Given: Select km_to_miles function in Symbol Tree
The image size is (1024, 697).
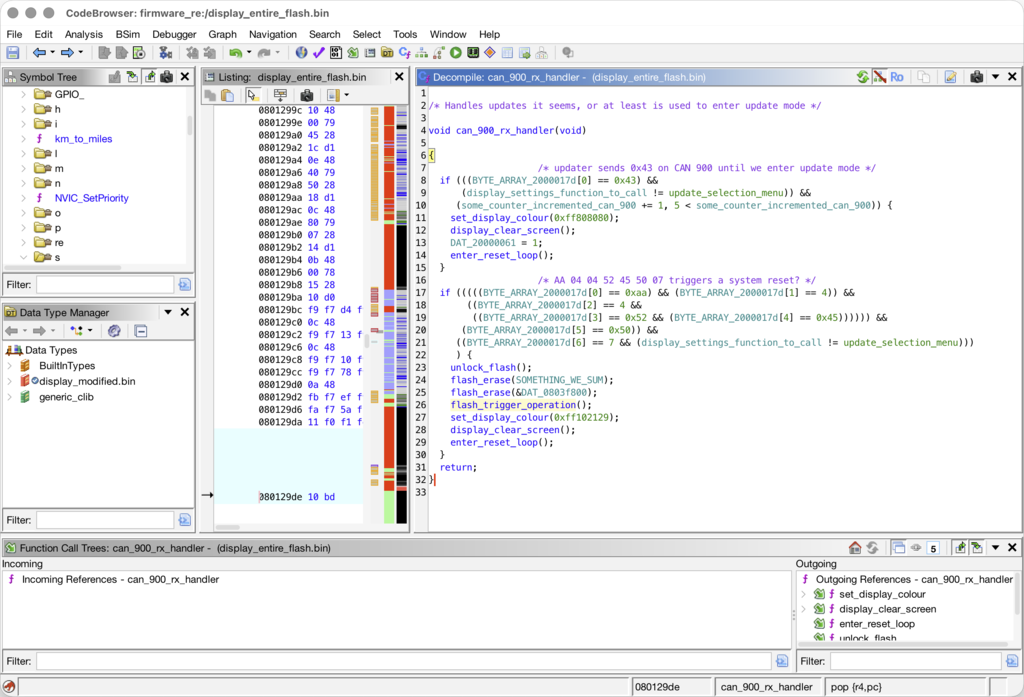Looking at the screenshot, I should (84, 139).
